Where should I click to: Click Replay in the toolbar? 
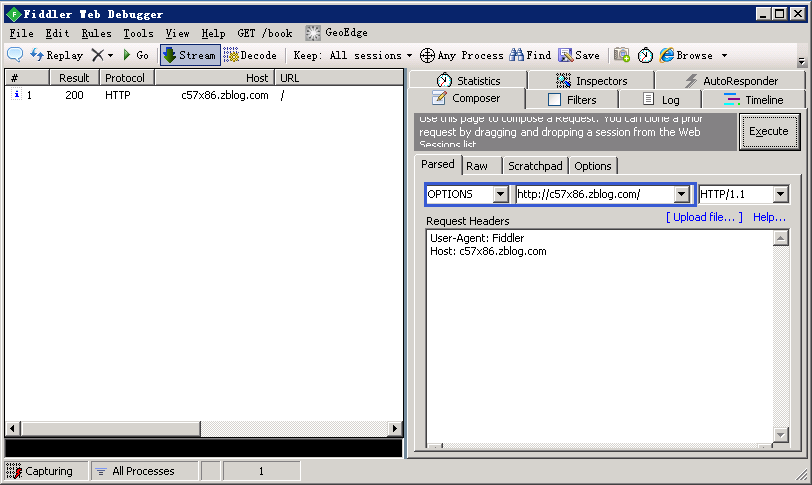click(56, 55)
